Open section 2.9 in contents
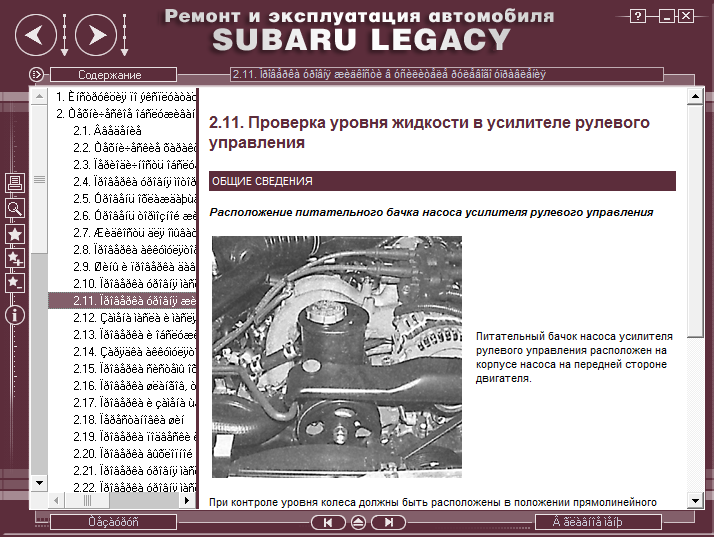Screen dimensions: 714x537 [x=134, y=266]
